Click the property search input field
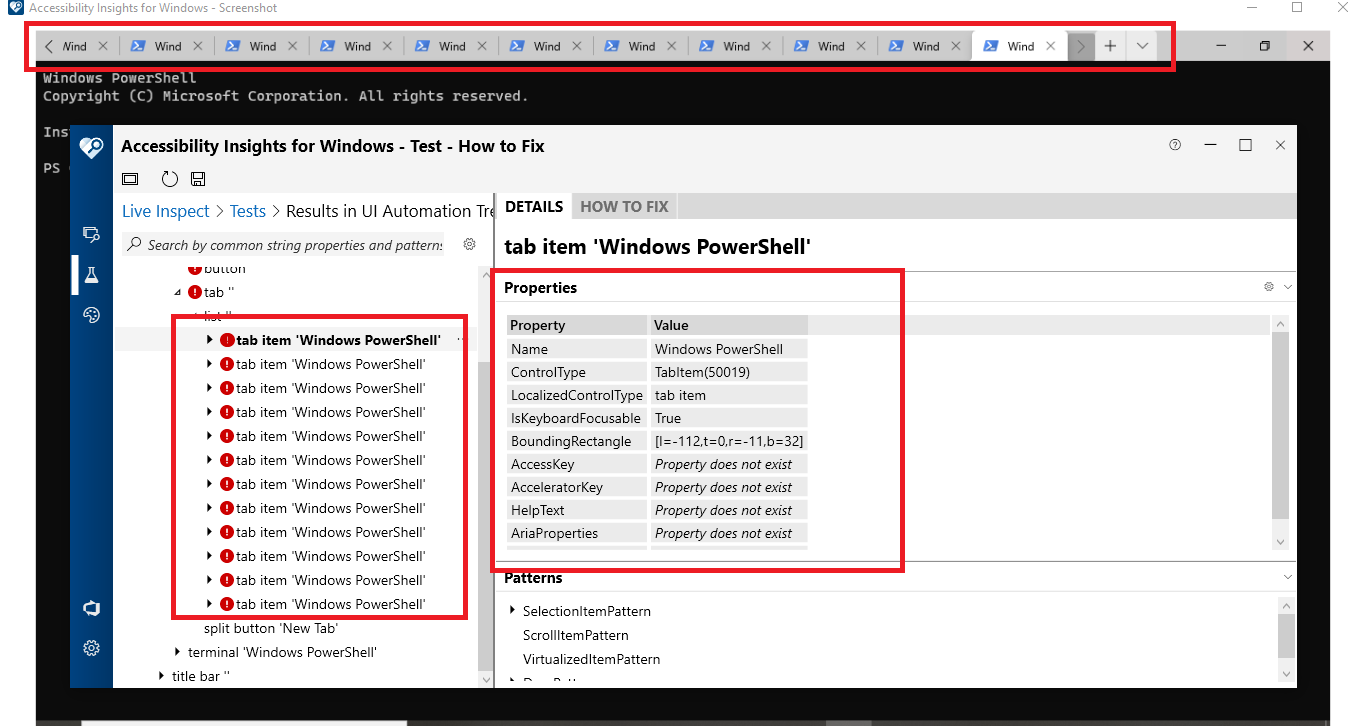The width and height of the screenshot is (1364, 726). (290, 244)
